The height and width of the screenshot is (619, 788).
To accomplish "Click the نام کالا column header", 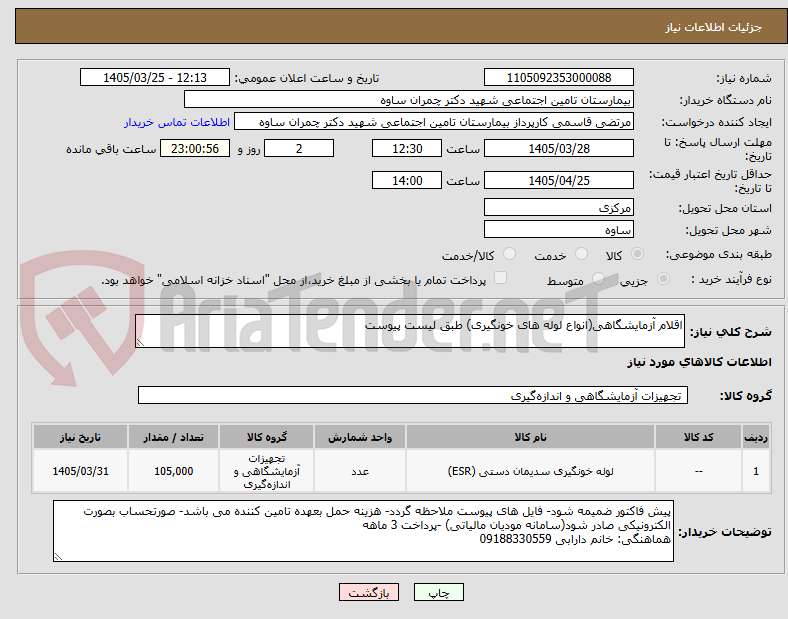I will click(x=530, y=437).
